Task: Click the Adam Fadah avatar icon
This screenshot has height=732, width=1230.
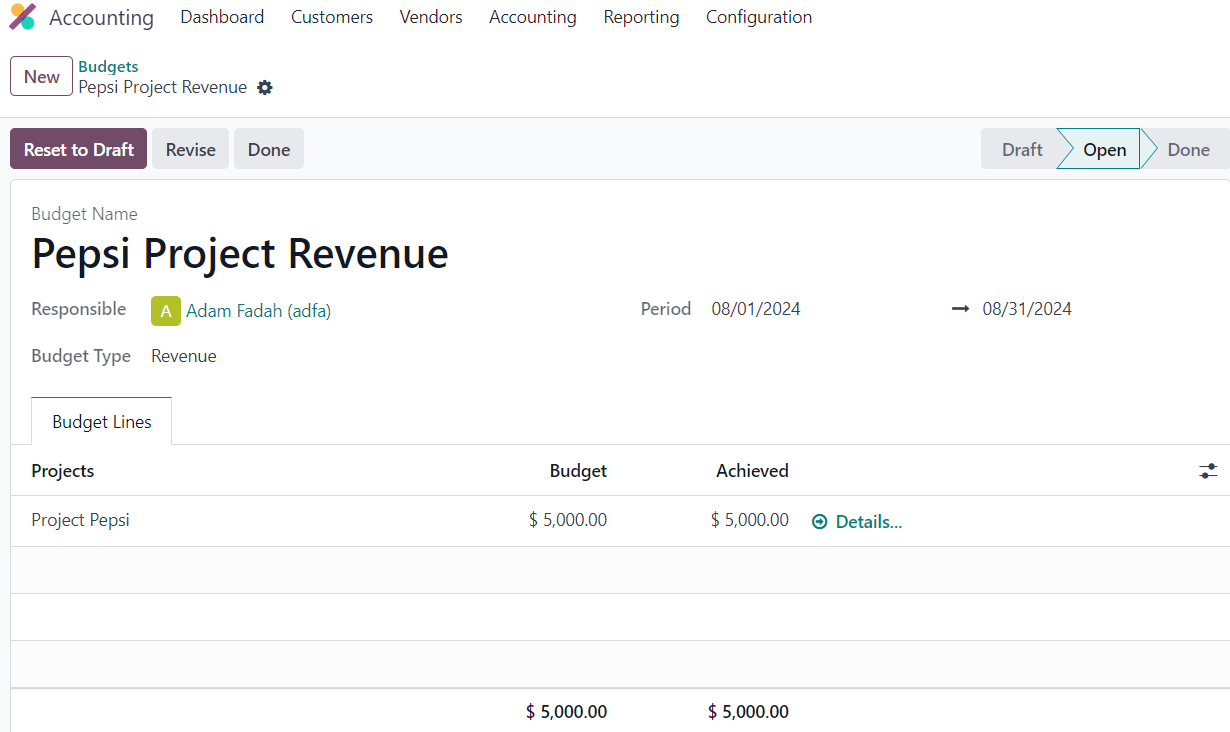Action: tap(166, 311)
